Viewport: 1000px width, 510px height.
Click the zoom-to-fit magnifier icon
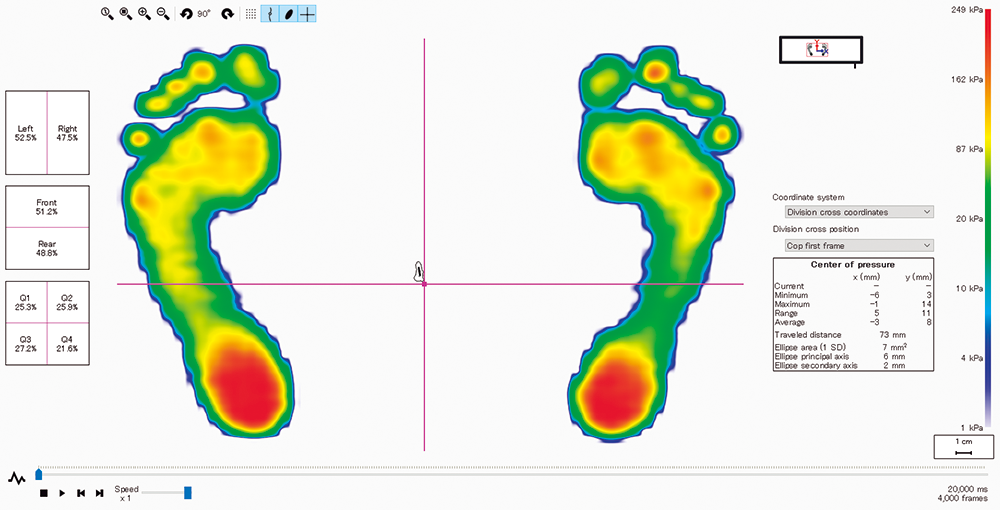pyautogui.click(x=126, y=14)
